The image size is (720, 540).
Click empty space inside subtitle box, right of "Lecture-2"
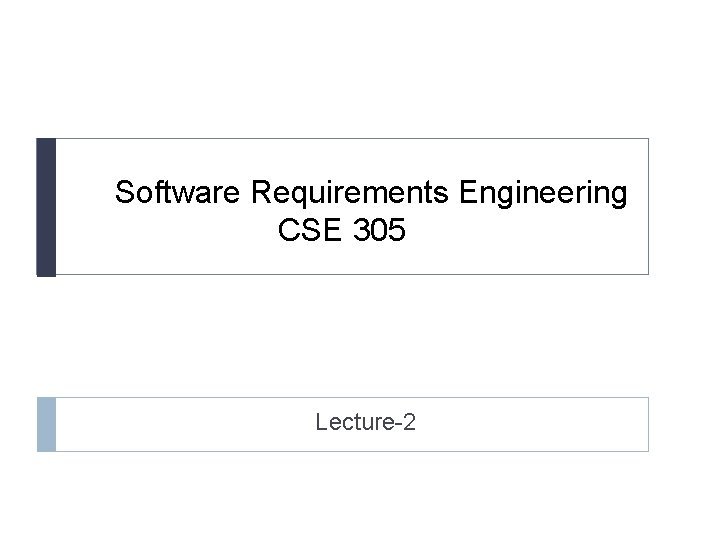click(540, 424)
